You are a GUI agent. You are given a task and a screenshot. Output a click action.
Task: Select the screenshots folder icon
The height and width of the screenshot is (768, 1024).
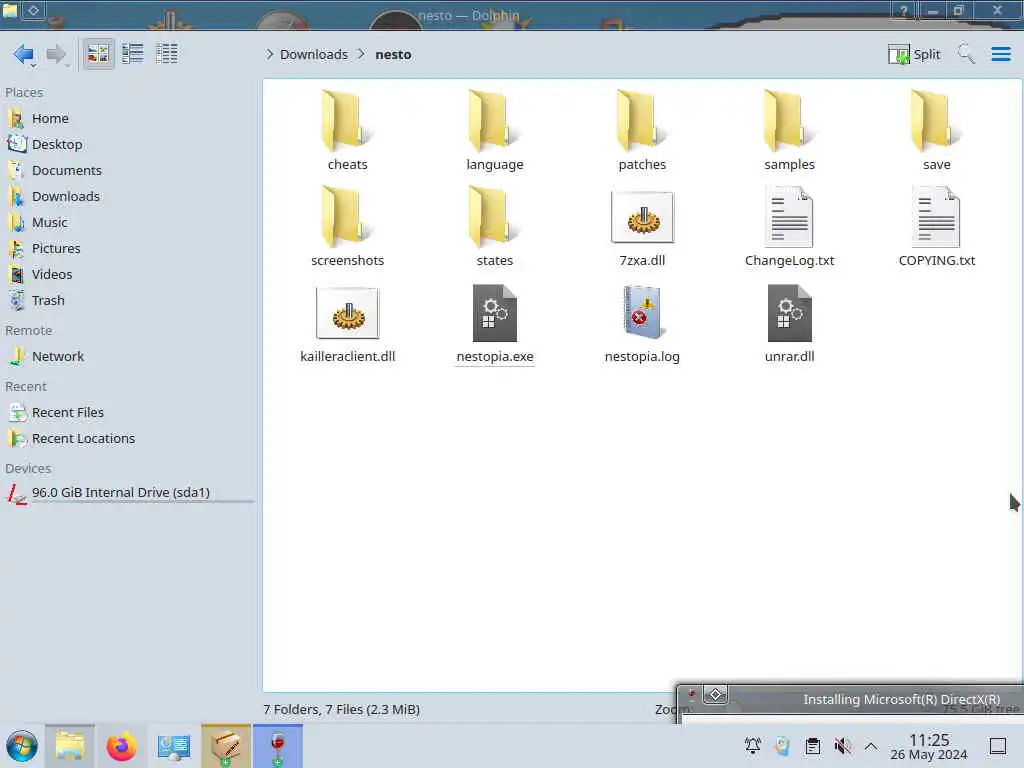point(347,217)
